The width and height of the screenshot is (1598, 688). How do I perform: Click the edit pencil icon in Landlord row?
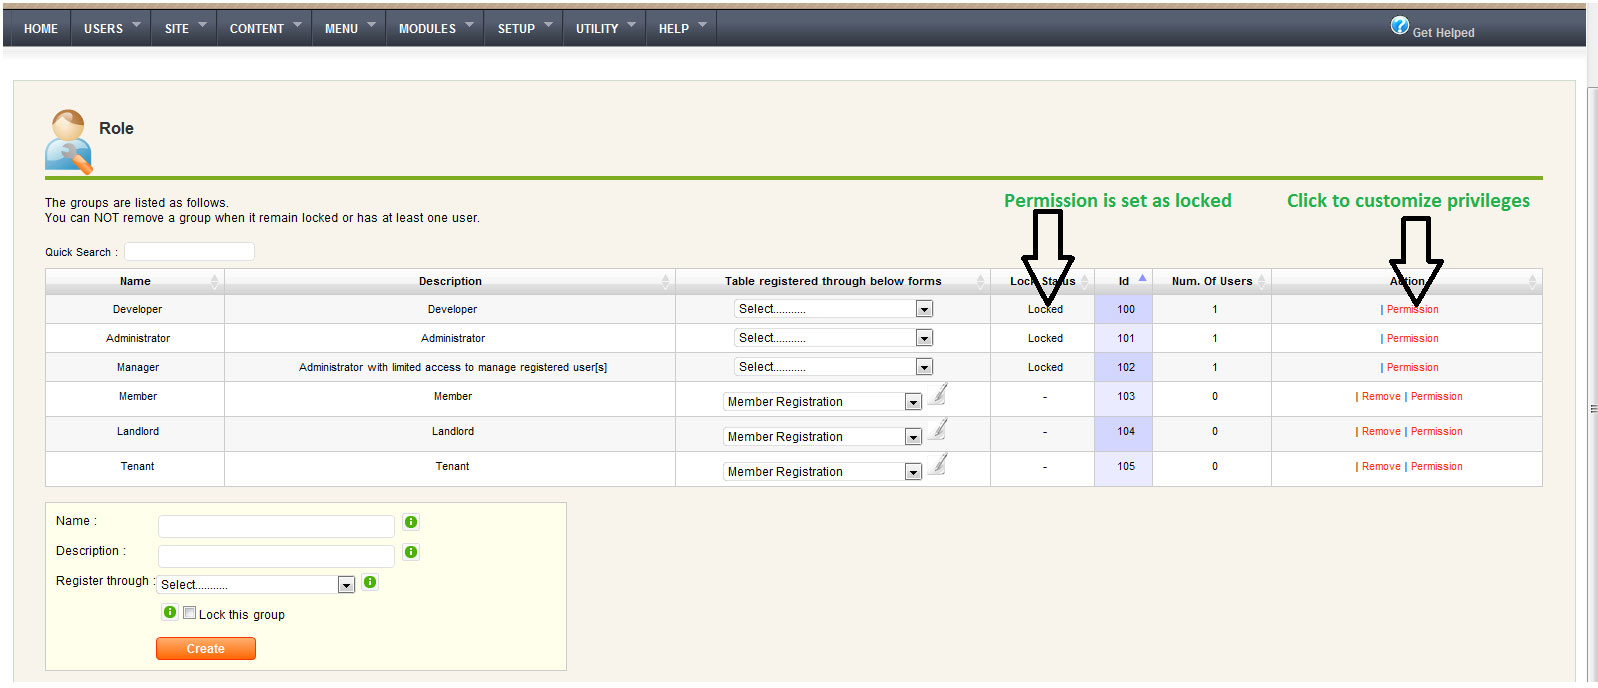pos(937,431)
